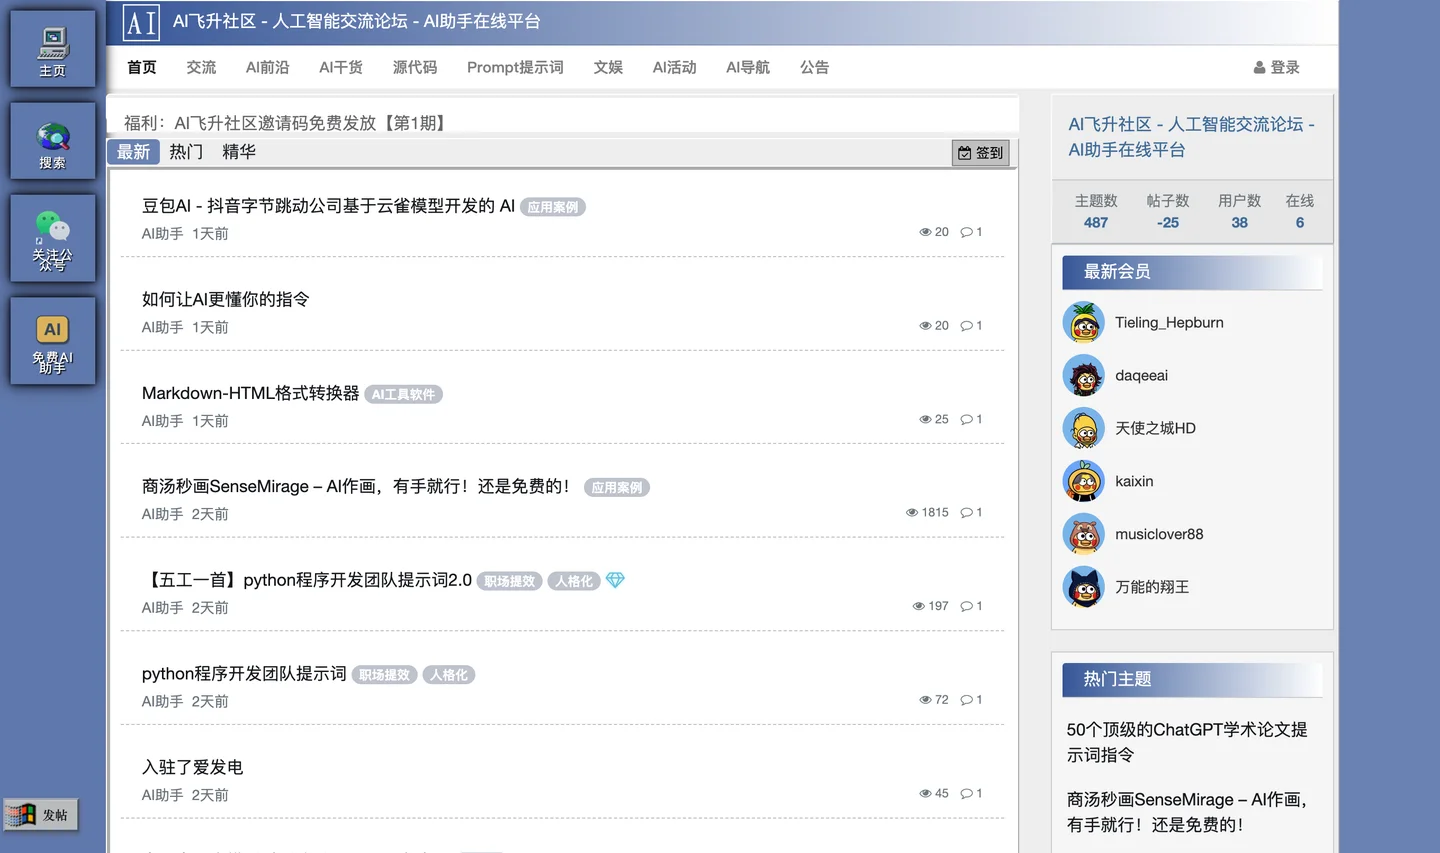
Task: Click 登录 to sign in
Action: coord(1277,68)
